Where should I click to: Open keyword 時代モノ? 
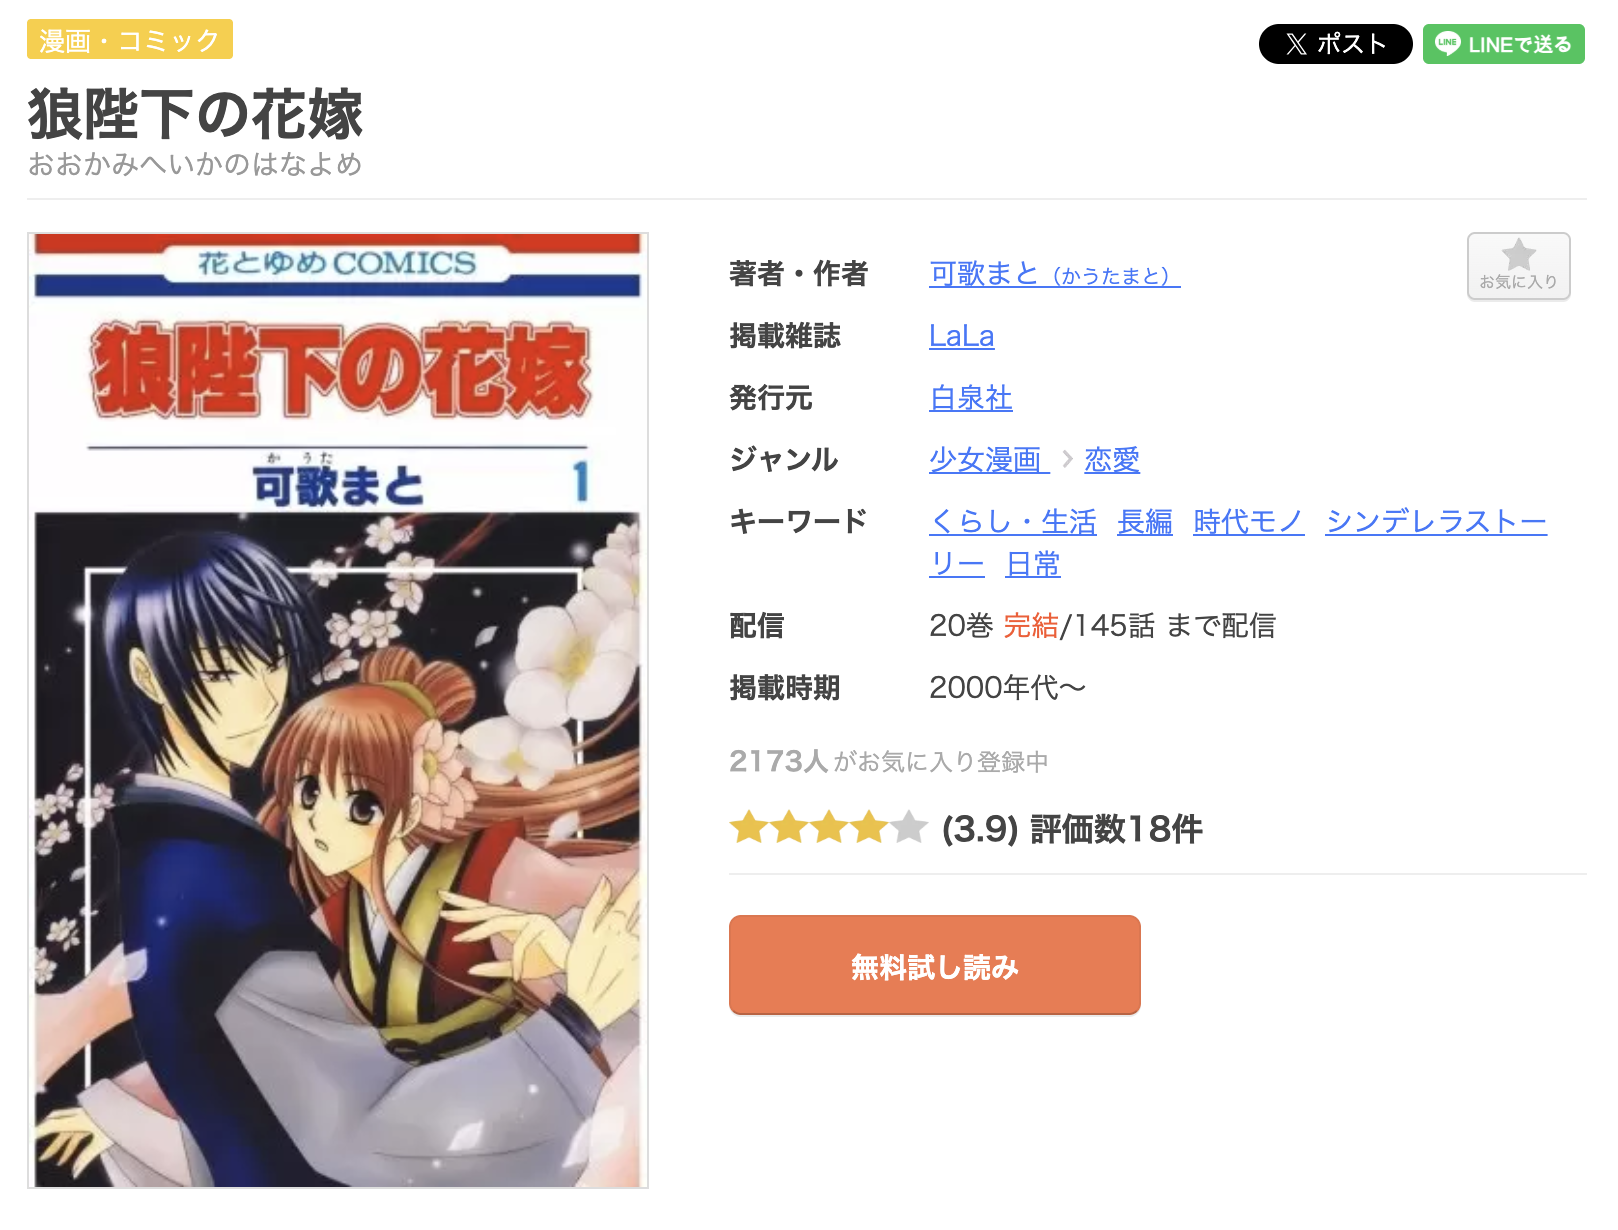click(x=1249, y=522)
